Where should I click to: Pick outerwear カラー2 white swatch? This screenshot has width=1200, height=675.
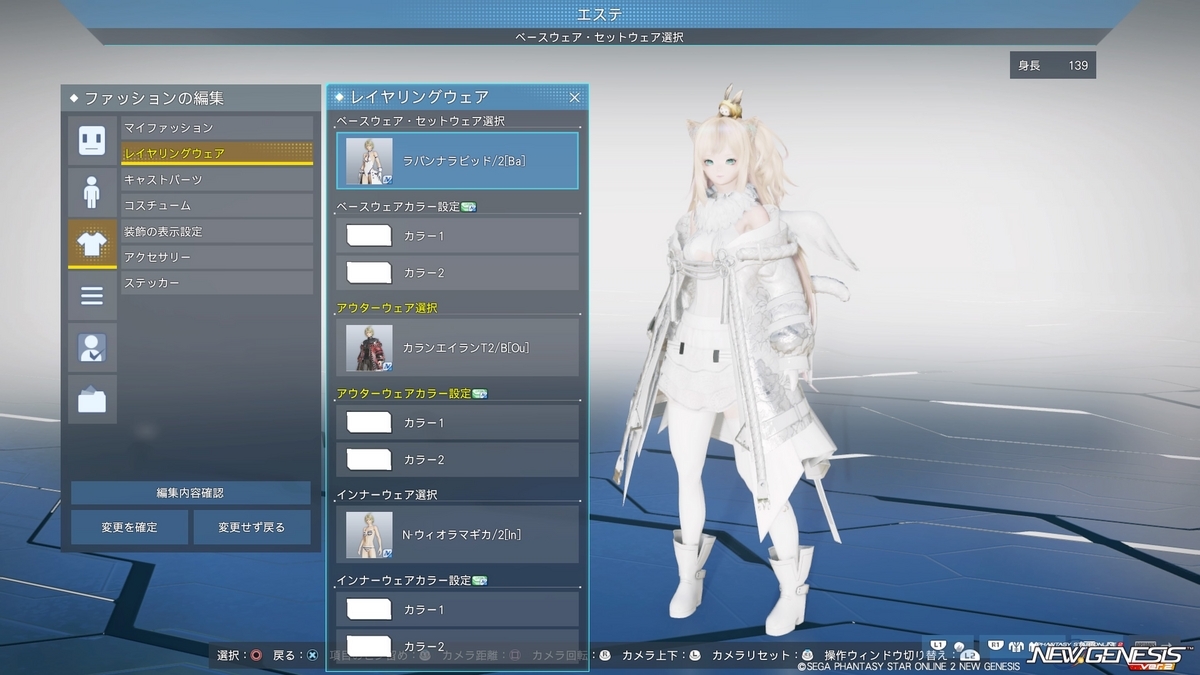point(368,459)
